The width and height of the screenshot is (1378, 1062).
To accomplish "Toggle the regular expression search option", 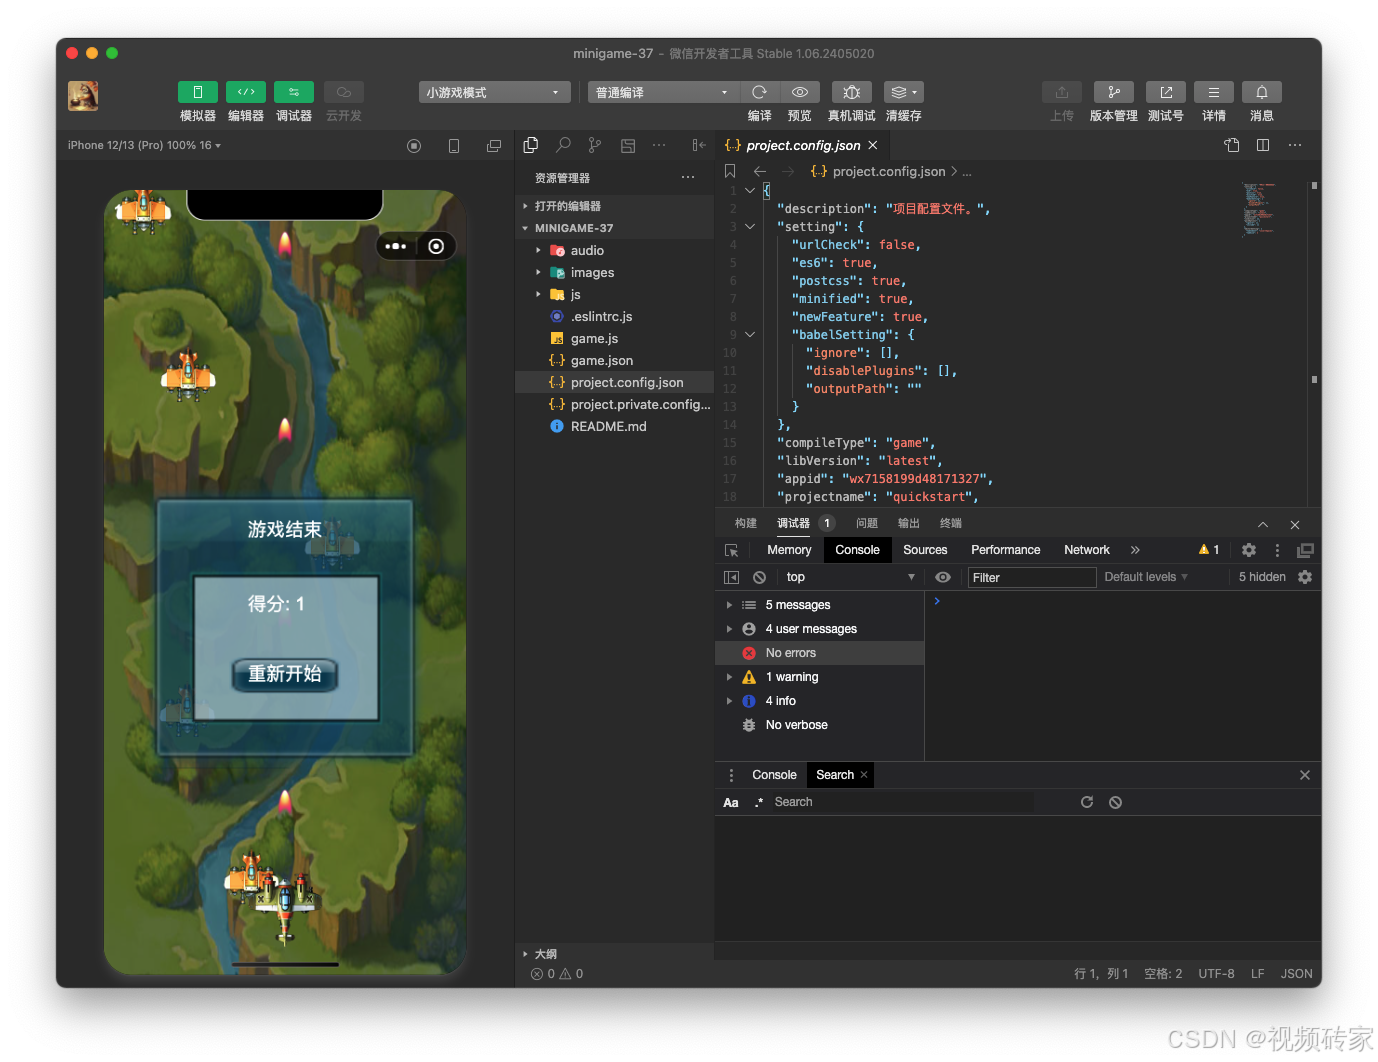I will pyautogui.click(x=759, y=802).
